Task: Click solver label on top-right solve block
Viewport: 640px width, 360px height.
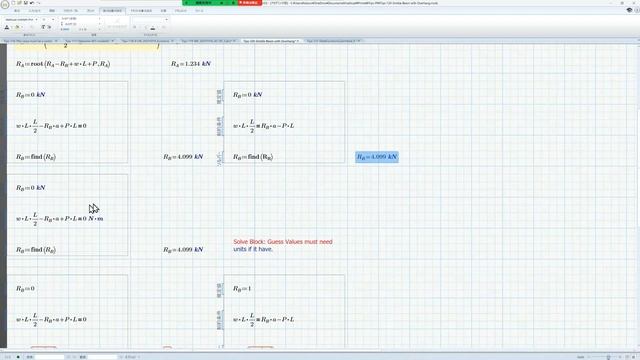Action: [220, 158]
